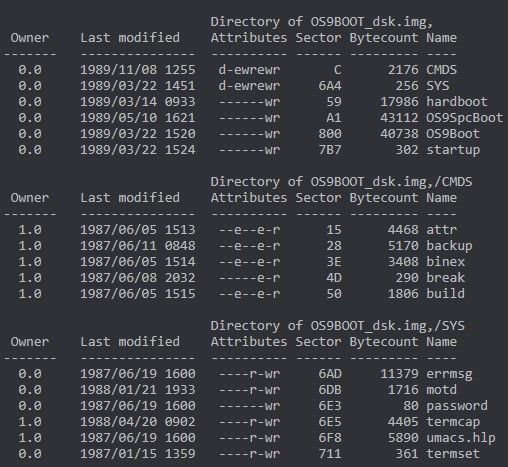Click the build command entry
Image resolution: width=508 pixels, height=467 pixels.
pyautogui.click(x=445, y=294)
